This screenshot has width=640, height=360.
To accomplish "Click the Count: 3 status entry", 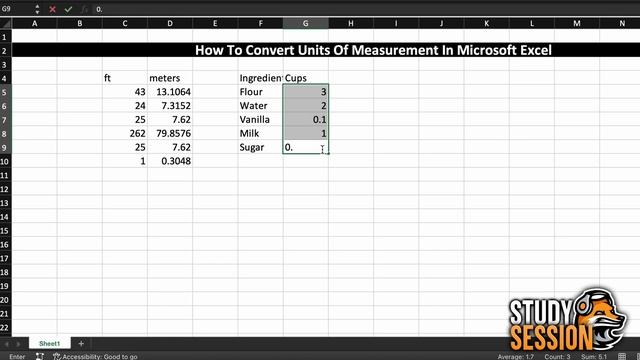I will pos(557,357).
